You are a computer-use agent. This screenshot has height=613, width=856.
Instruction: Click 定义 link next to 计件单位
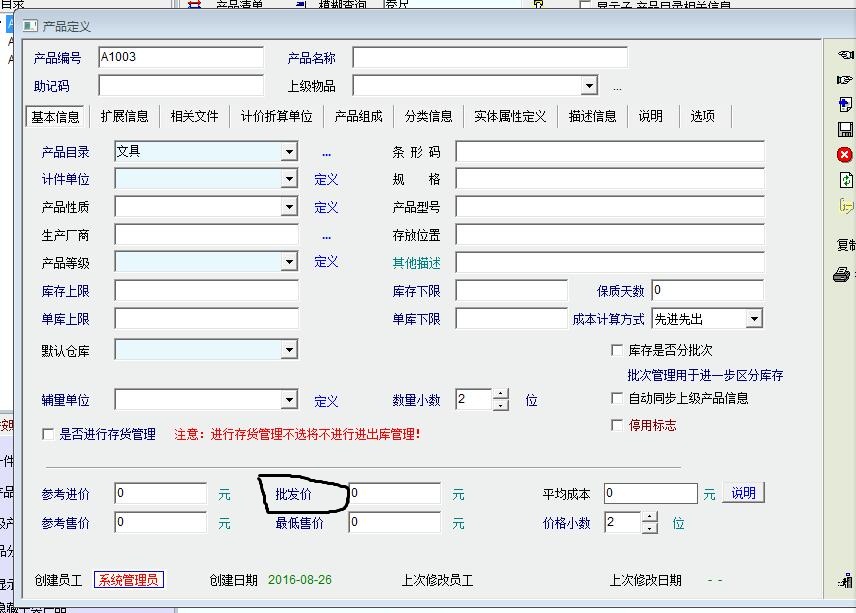click(x=326, y=180)
